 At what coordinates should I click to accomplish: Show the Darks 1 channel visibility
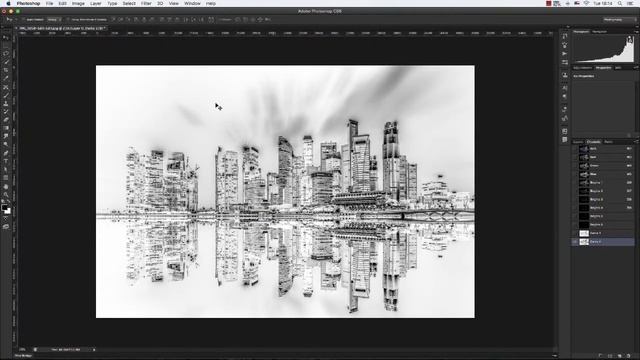pos(575,233)
